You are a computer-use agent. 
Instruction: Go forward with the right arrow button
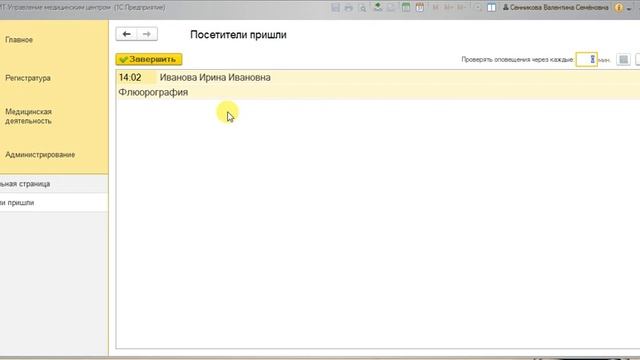point(147,34)
